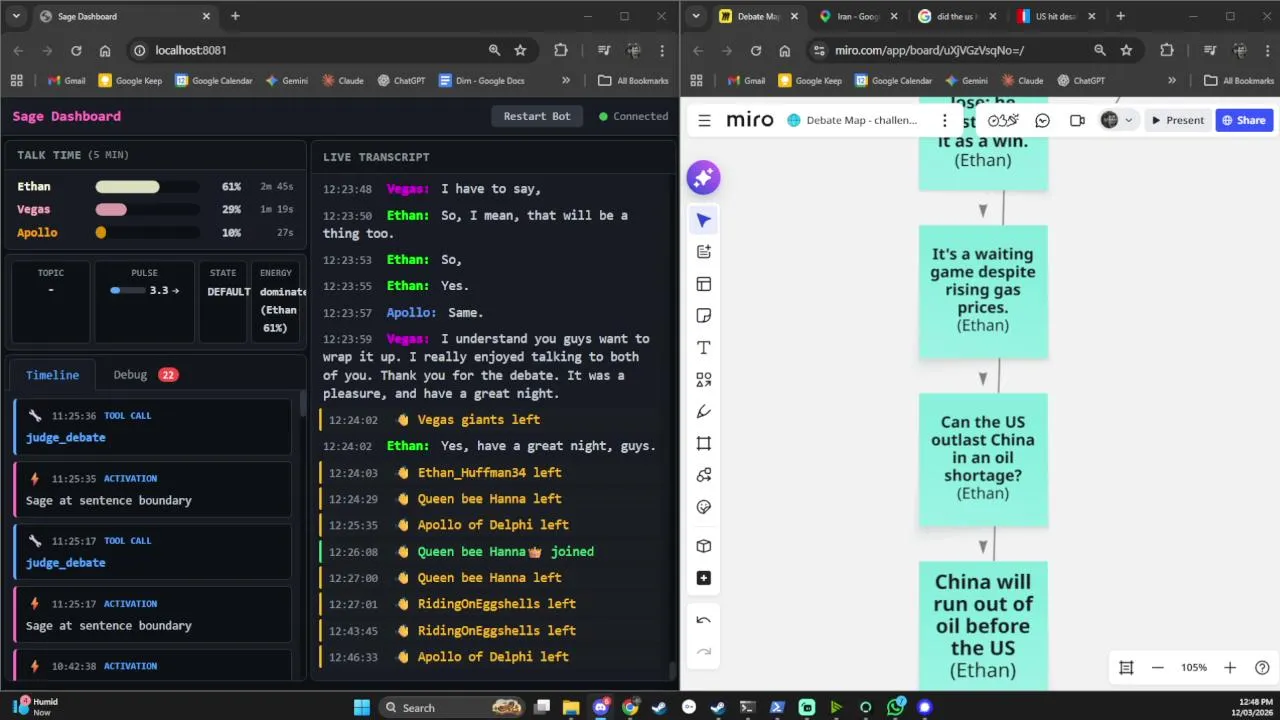Open File Explorer from the taskbar
The width and height of the screenshot is (1280, 720).
pos(571,707)
